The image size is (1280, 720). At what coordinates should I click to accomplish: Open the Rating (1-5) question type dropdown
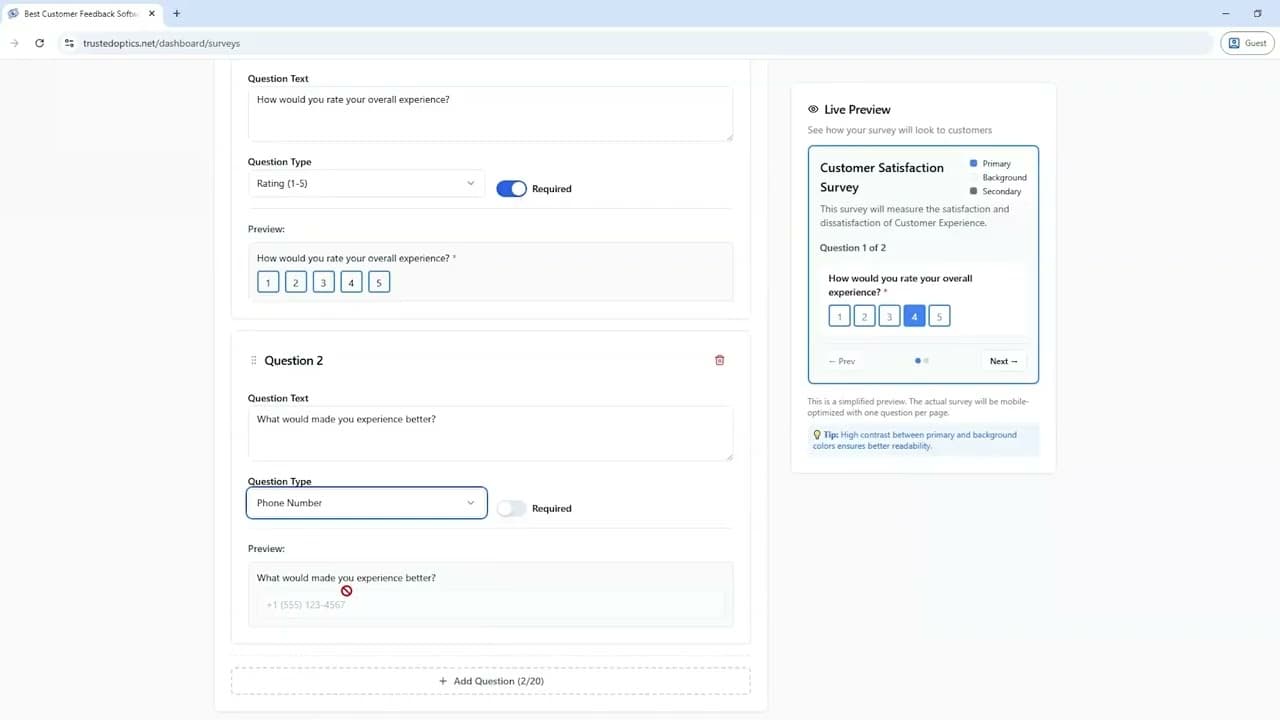pyautogui.click(x=366, y=183)
